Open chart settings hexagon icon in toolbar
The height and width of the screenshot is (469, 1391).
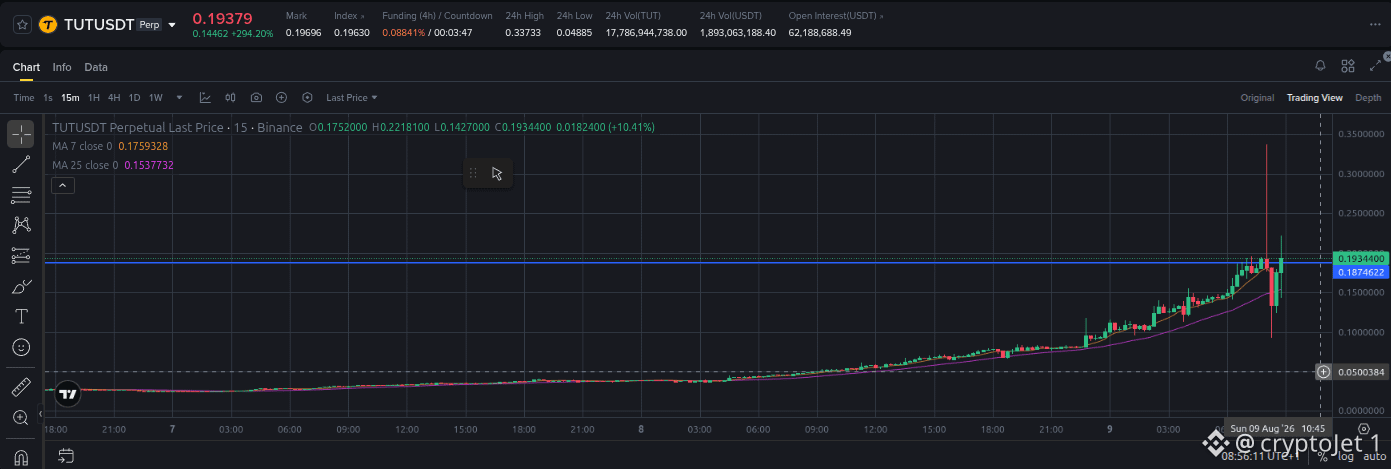(x=307, y=97)
